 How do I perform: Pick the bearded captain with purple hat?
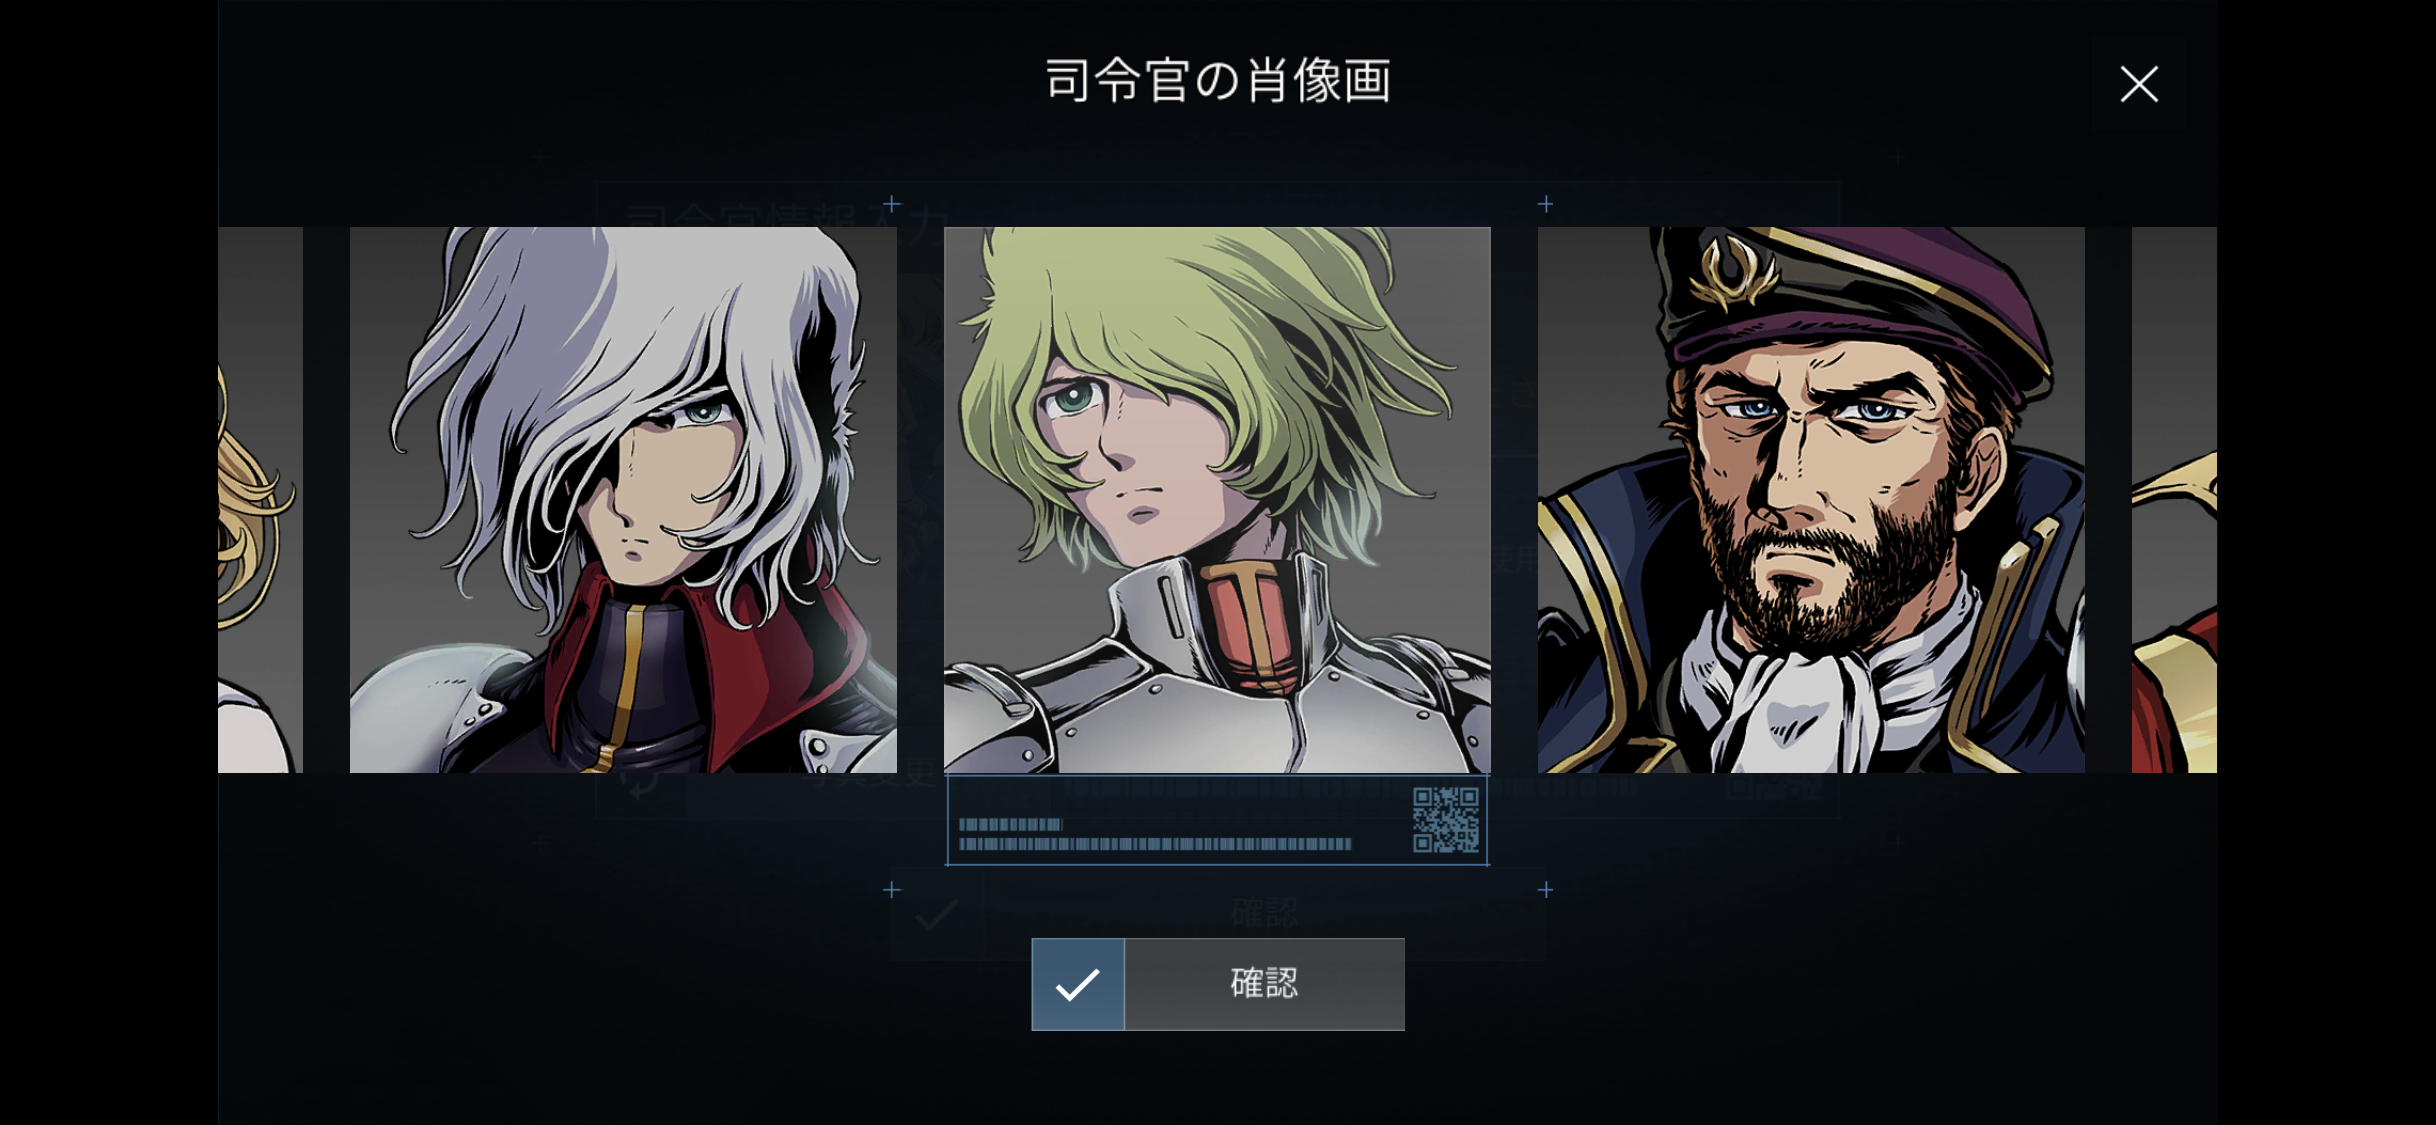tap(1811, 500)
